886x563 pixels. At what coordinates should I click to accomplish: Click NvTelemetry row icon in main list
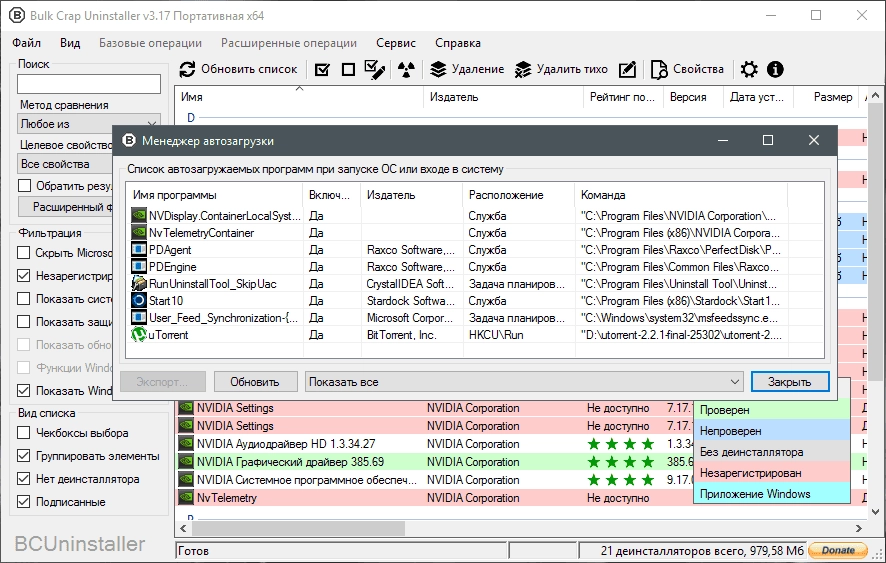pyautogui.click(x=186, y=498)
